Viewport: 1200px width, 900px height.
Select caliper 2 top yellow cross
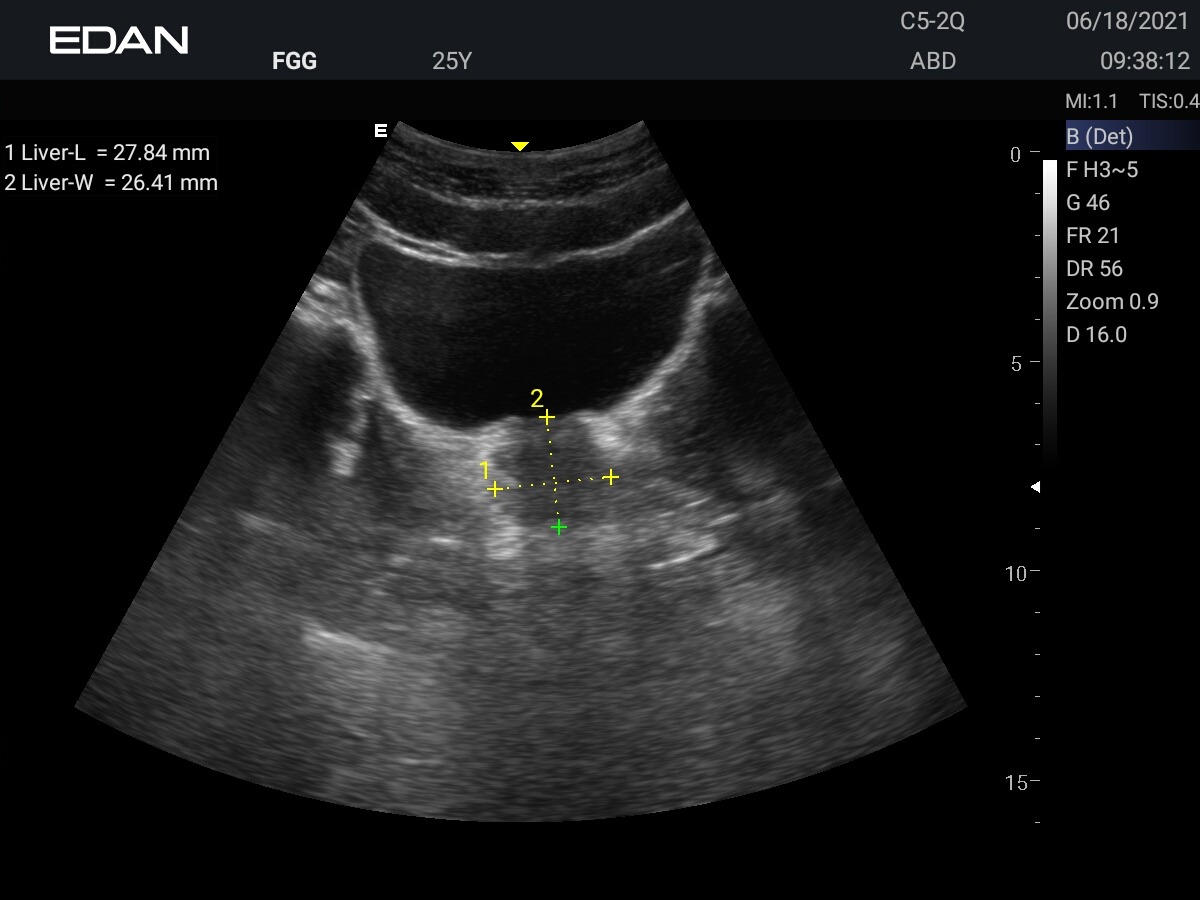point(547,416)
